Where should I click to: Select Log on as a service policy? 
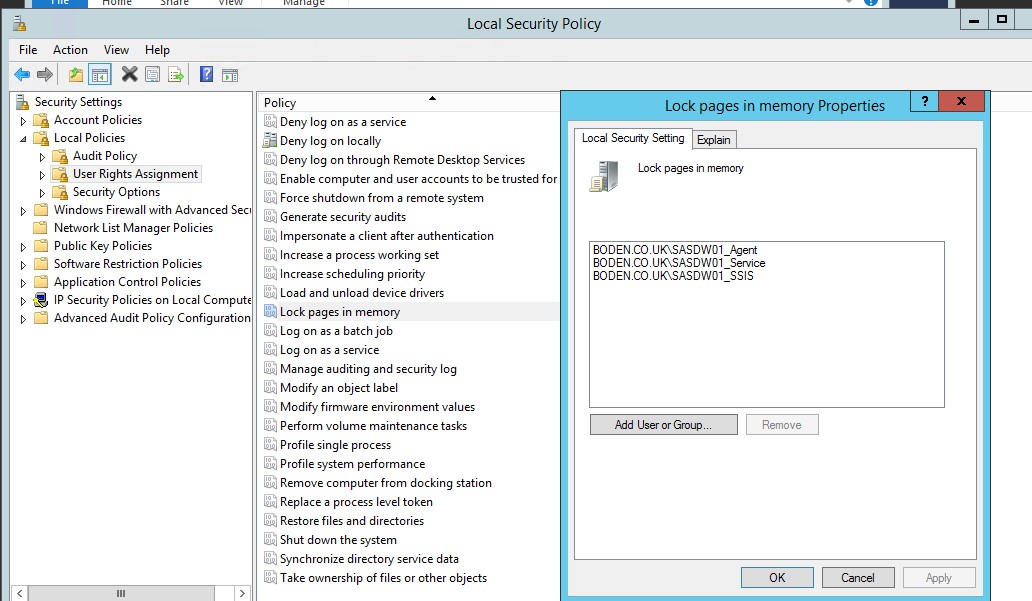click(x=329, y=350)
